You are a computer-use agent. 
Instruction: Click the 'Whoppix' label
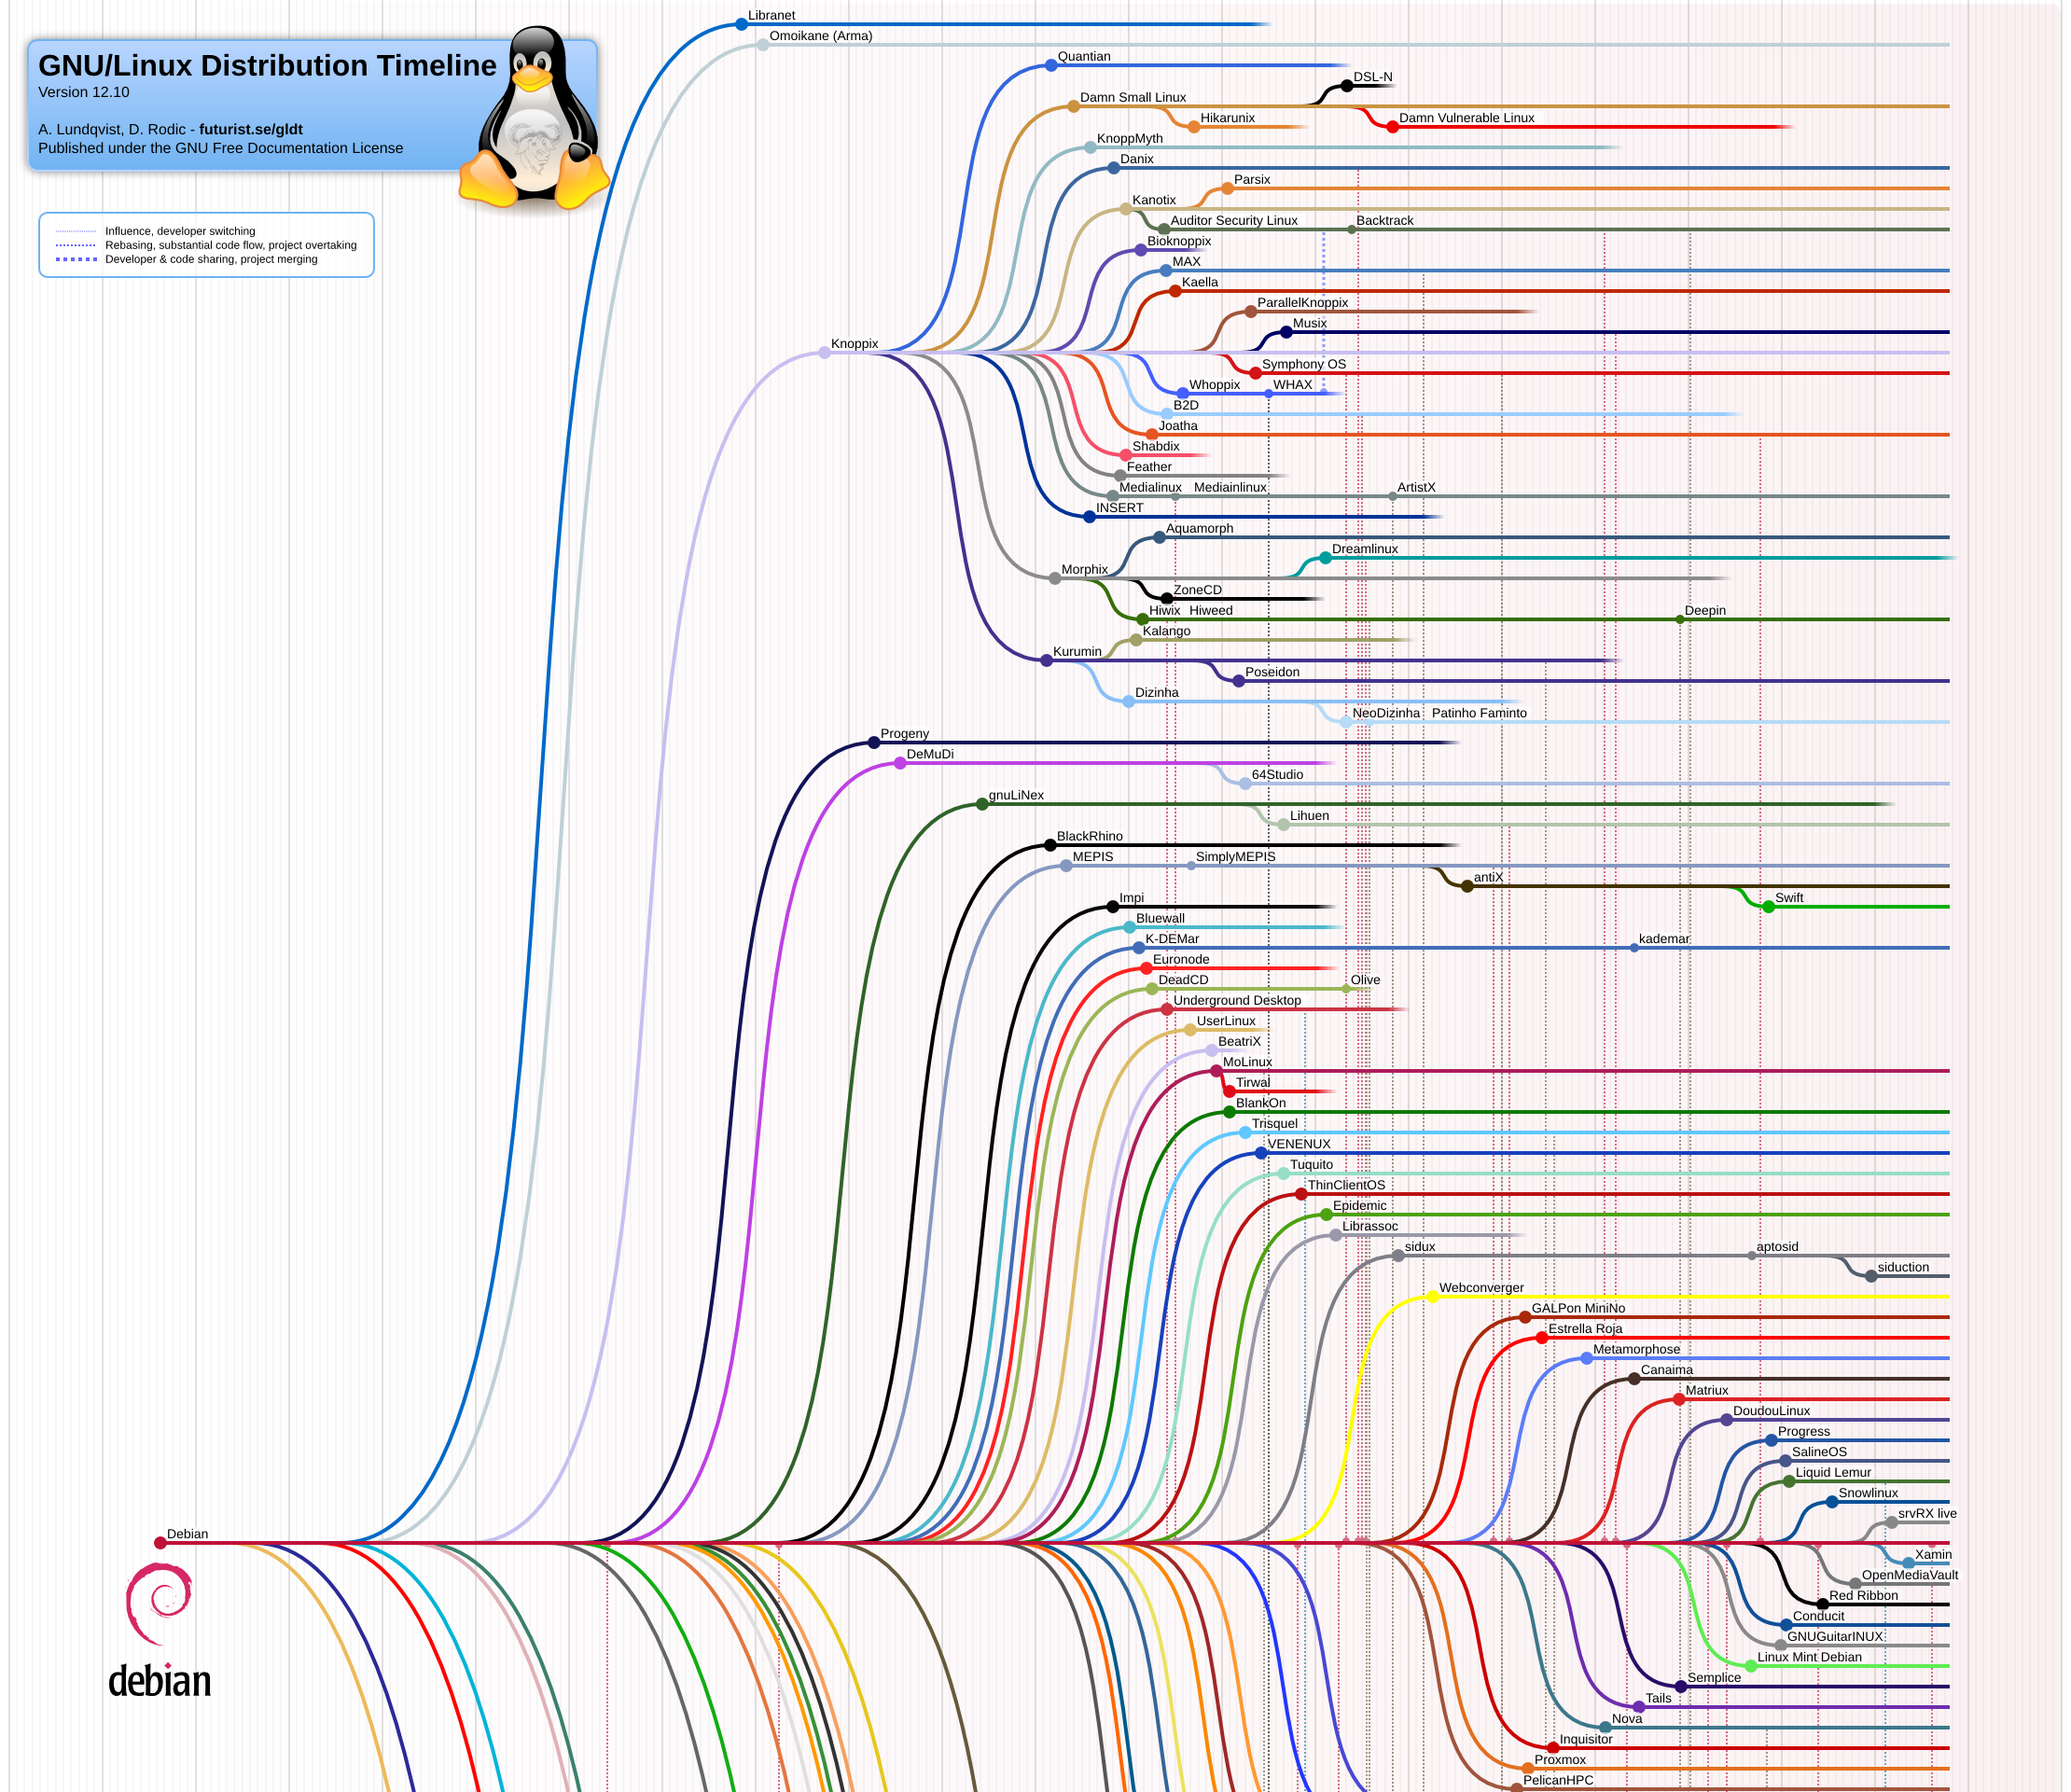click(1215, 384)
